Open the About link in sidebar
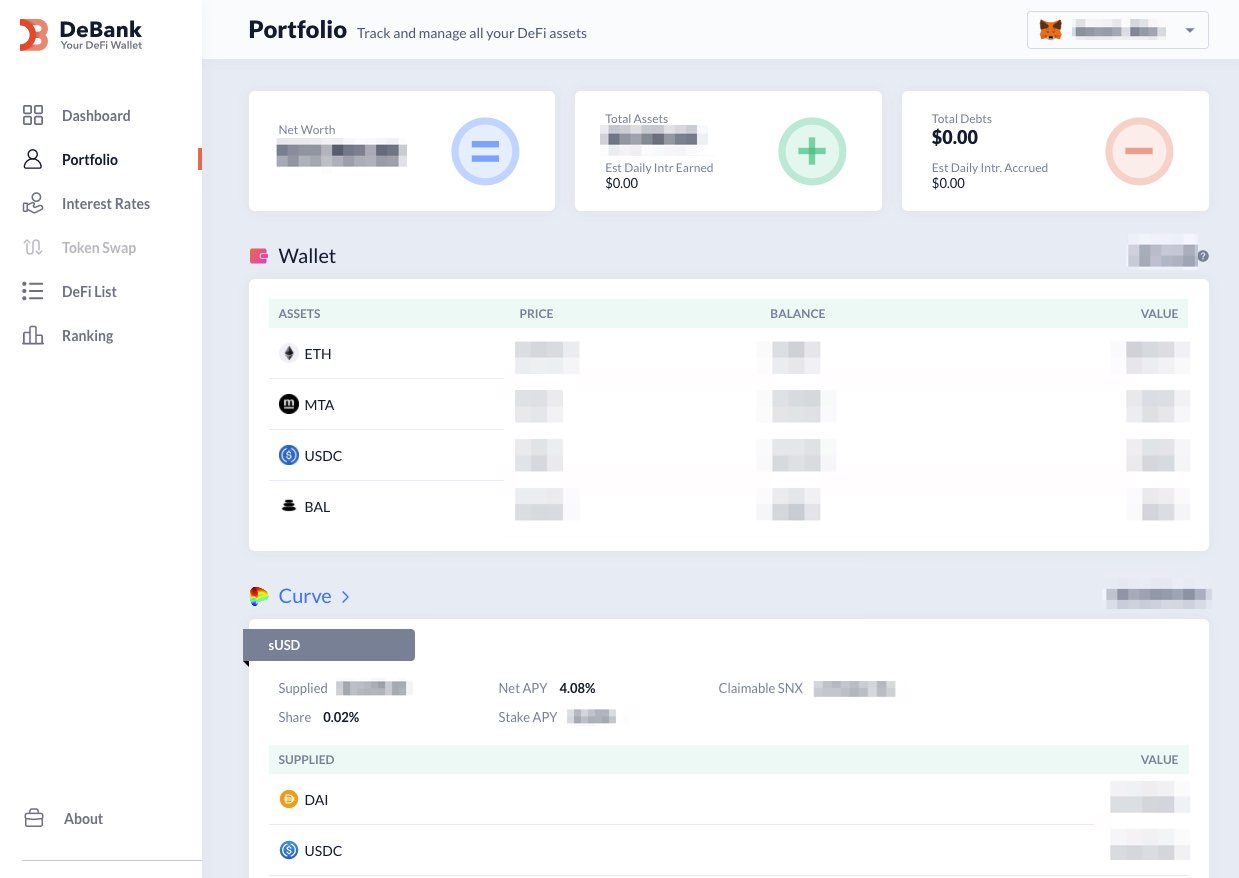 coord(83,818)
